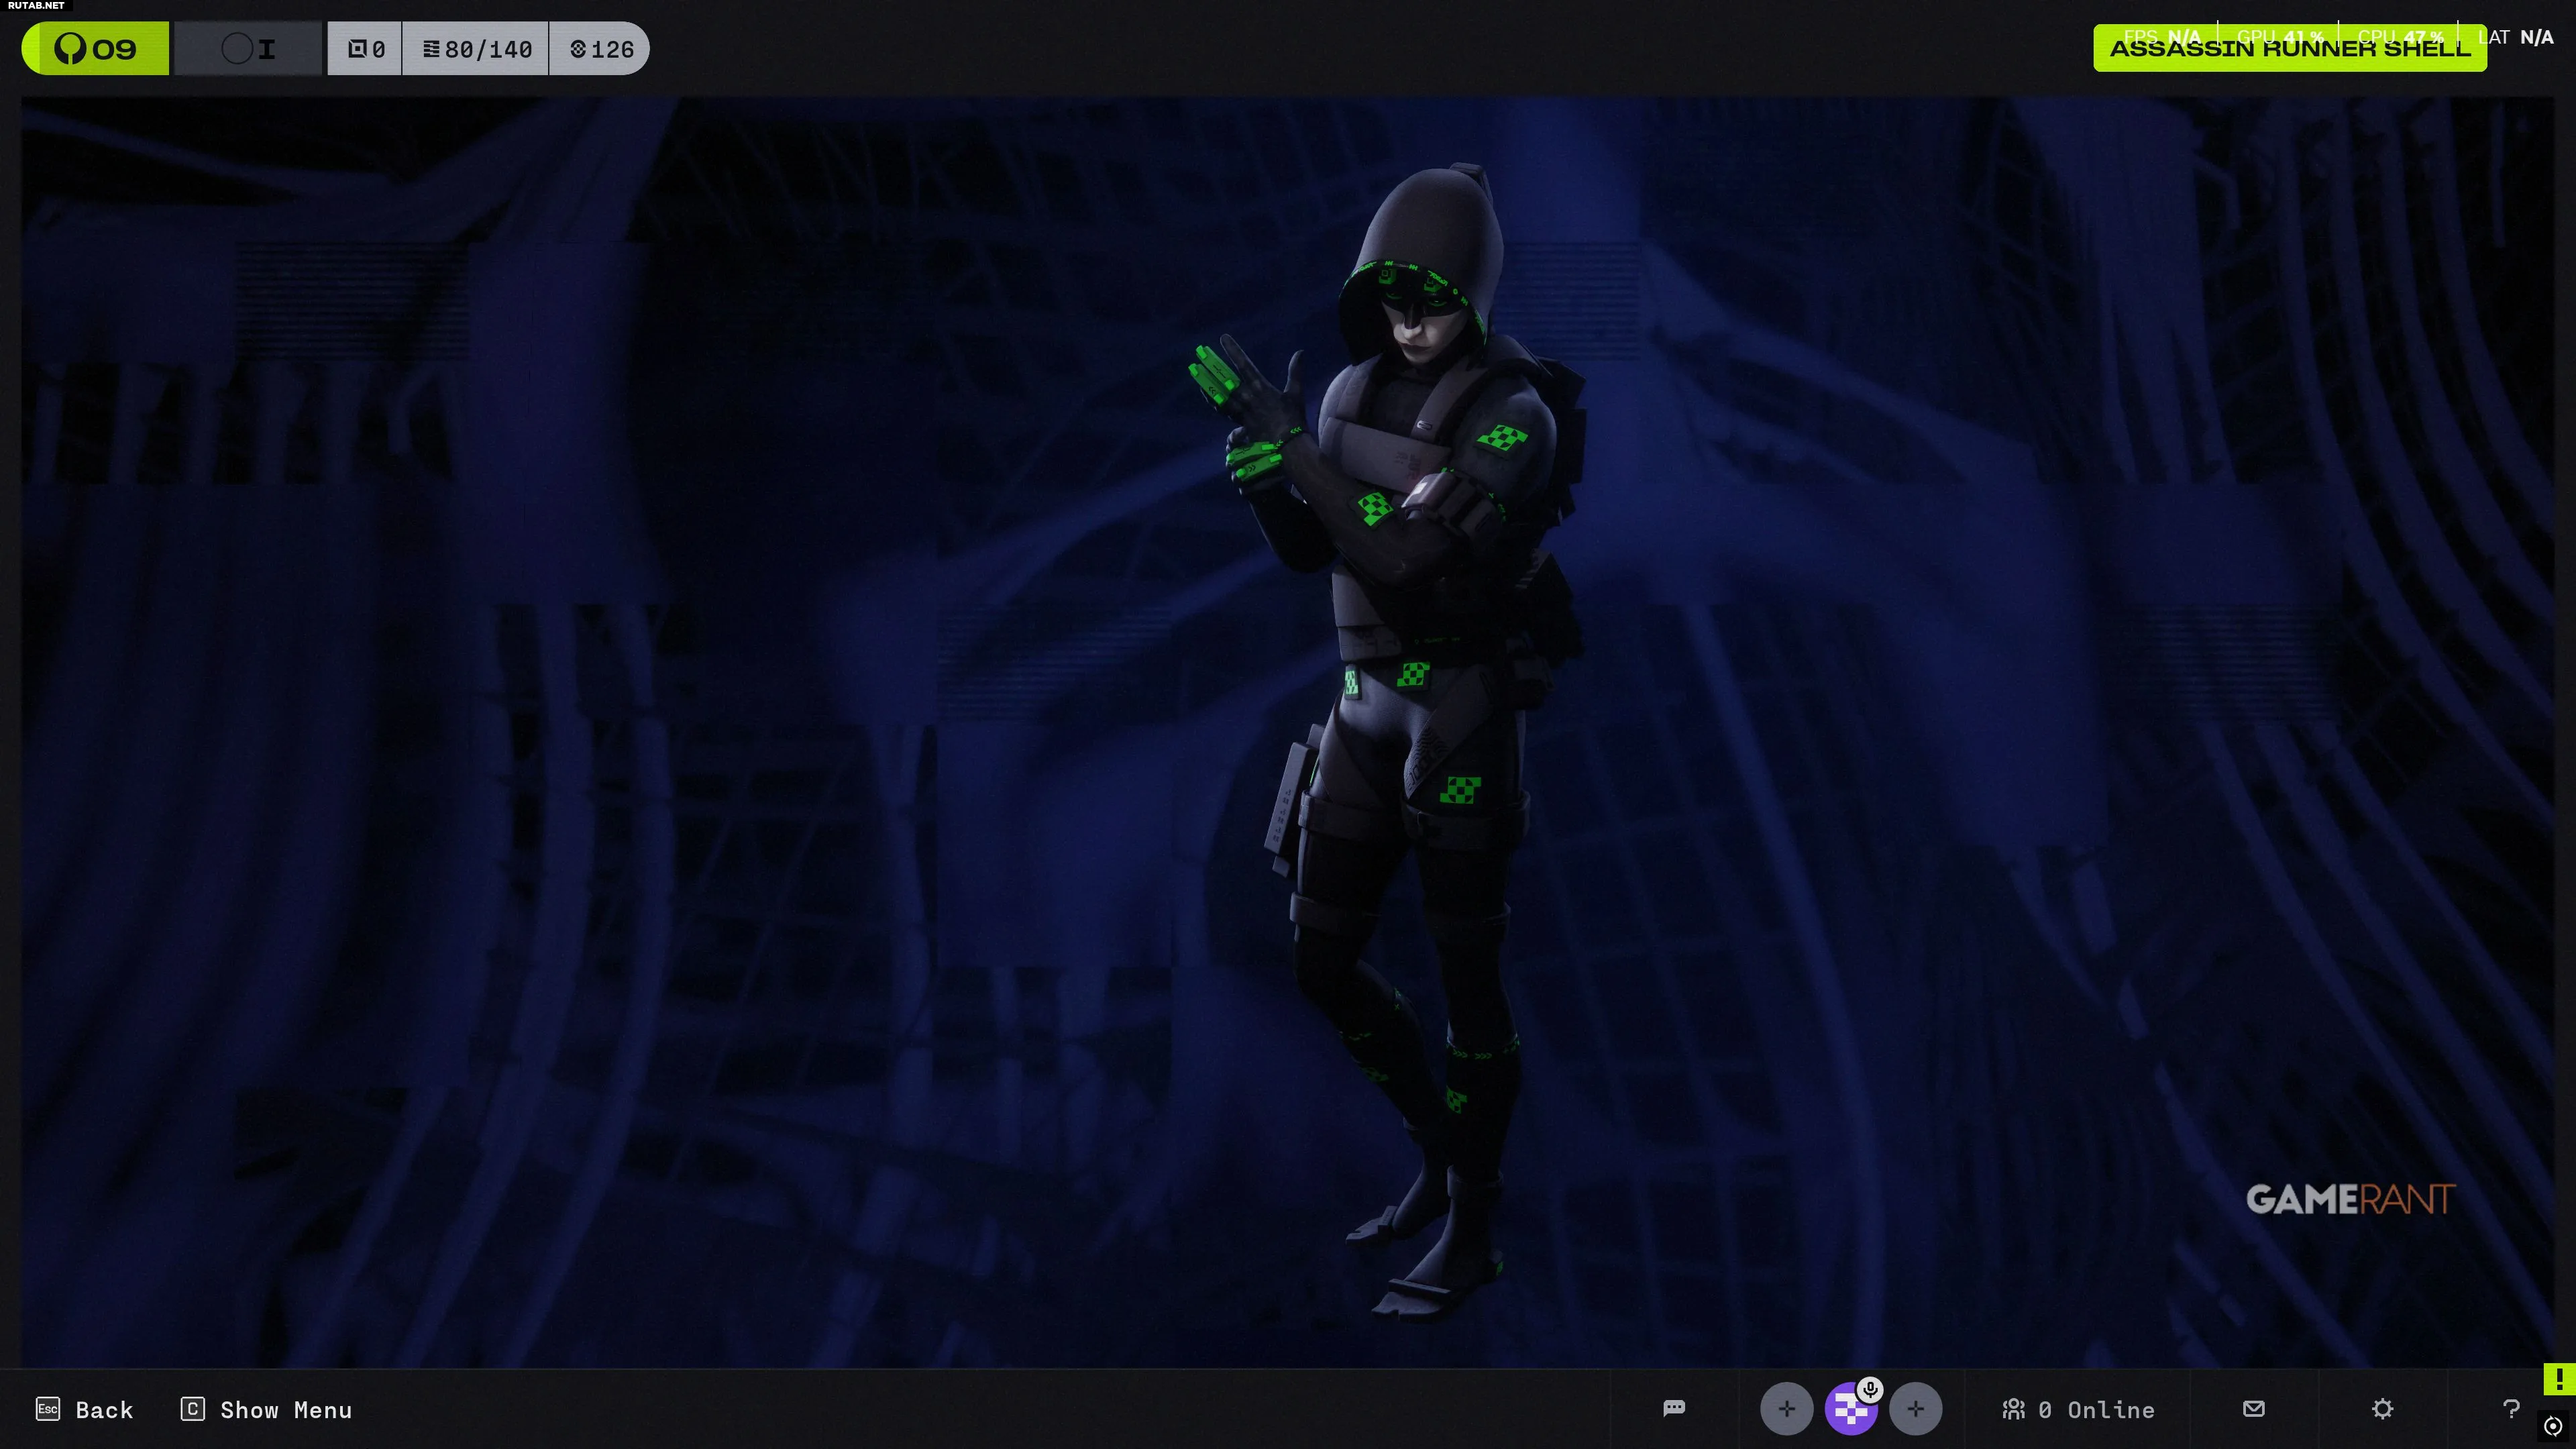Open the help question mark icon
Viewport: 2576px width, 1449px height.
(x=2511, y=1409)
